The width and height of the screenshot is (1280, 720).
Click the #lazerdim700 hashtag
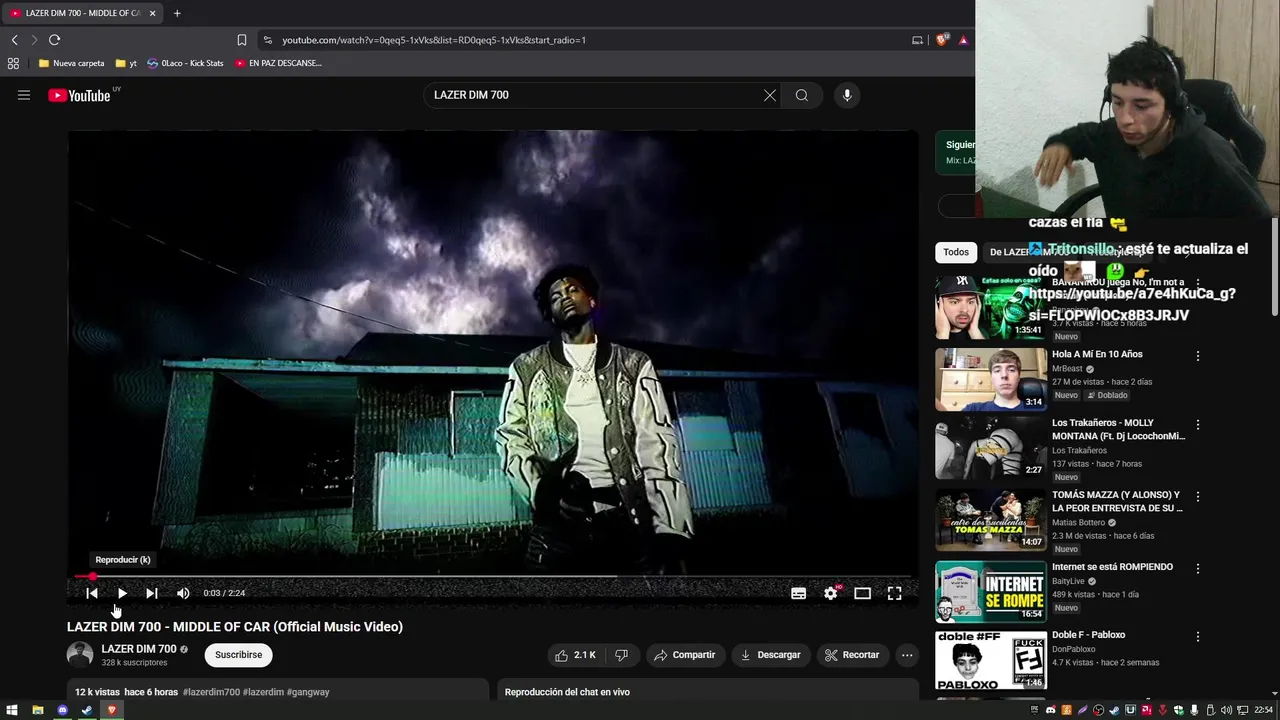point(211,692)
